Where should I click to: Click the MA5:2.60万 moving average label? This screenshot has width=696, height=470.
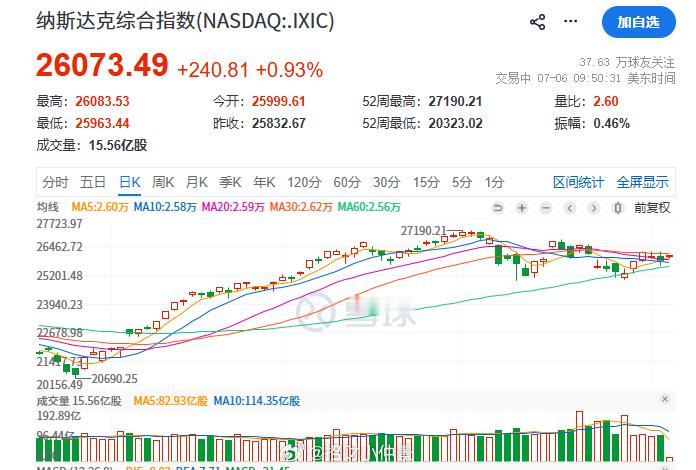coord(100,207)
